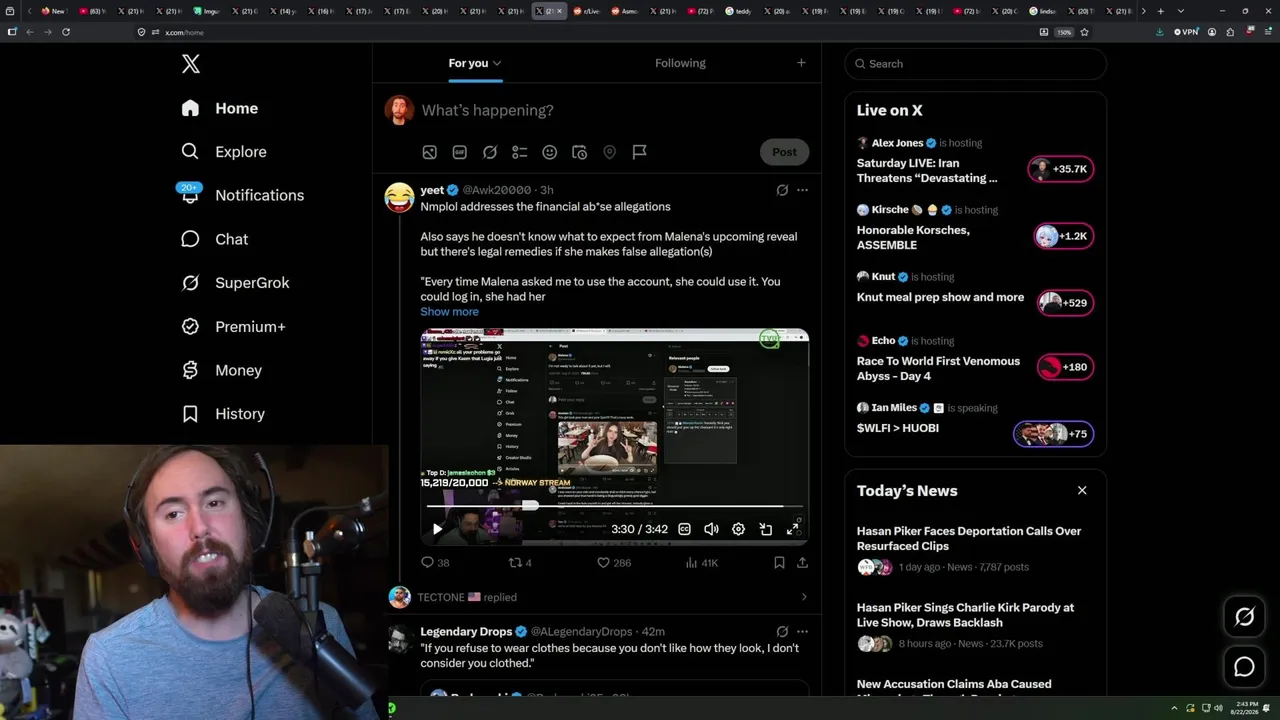Open SuperGrok from the sidebar

236,283
